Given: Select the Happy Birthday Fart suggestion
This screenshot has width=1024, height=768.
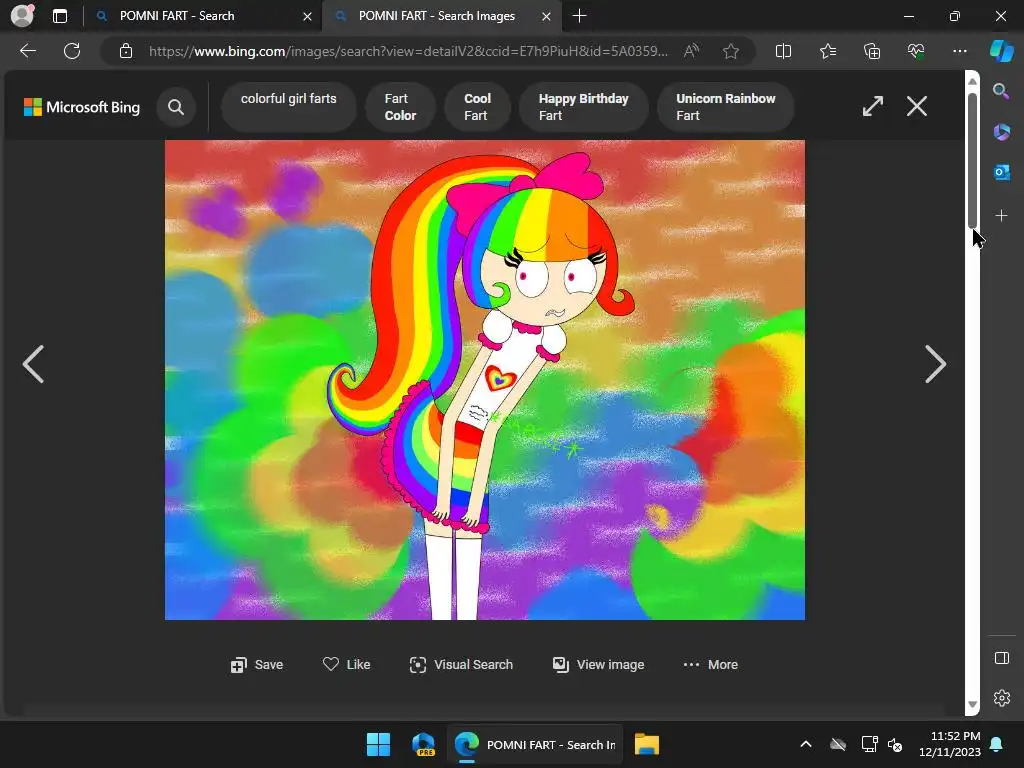Looking at the screenshot, I should pos(583,106).
